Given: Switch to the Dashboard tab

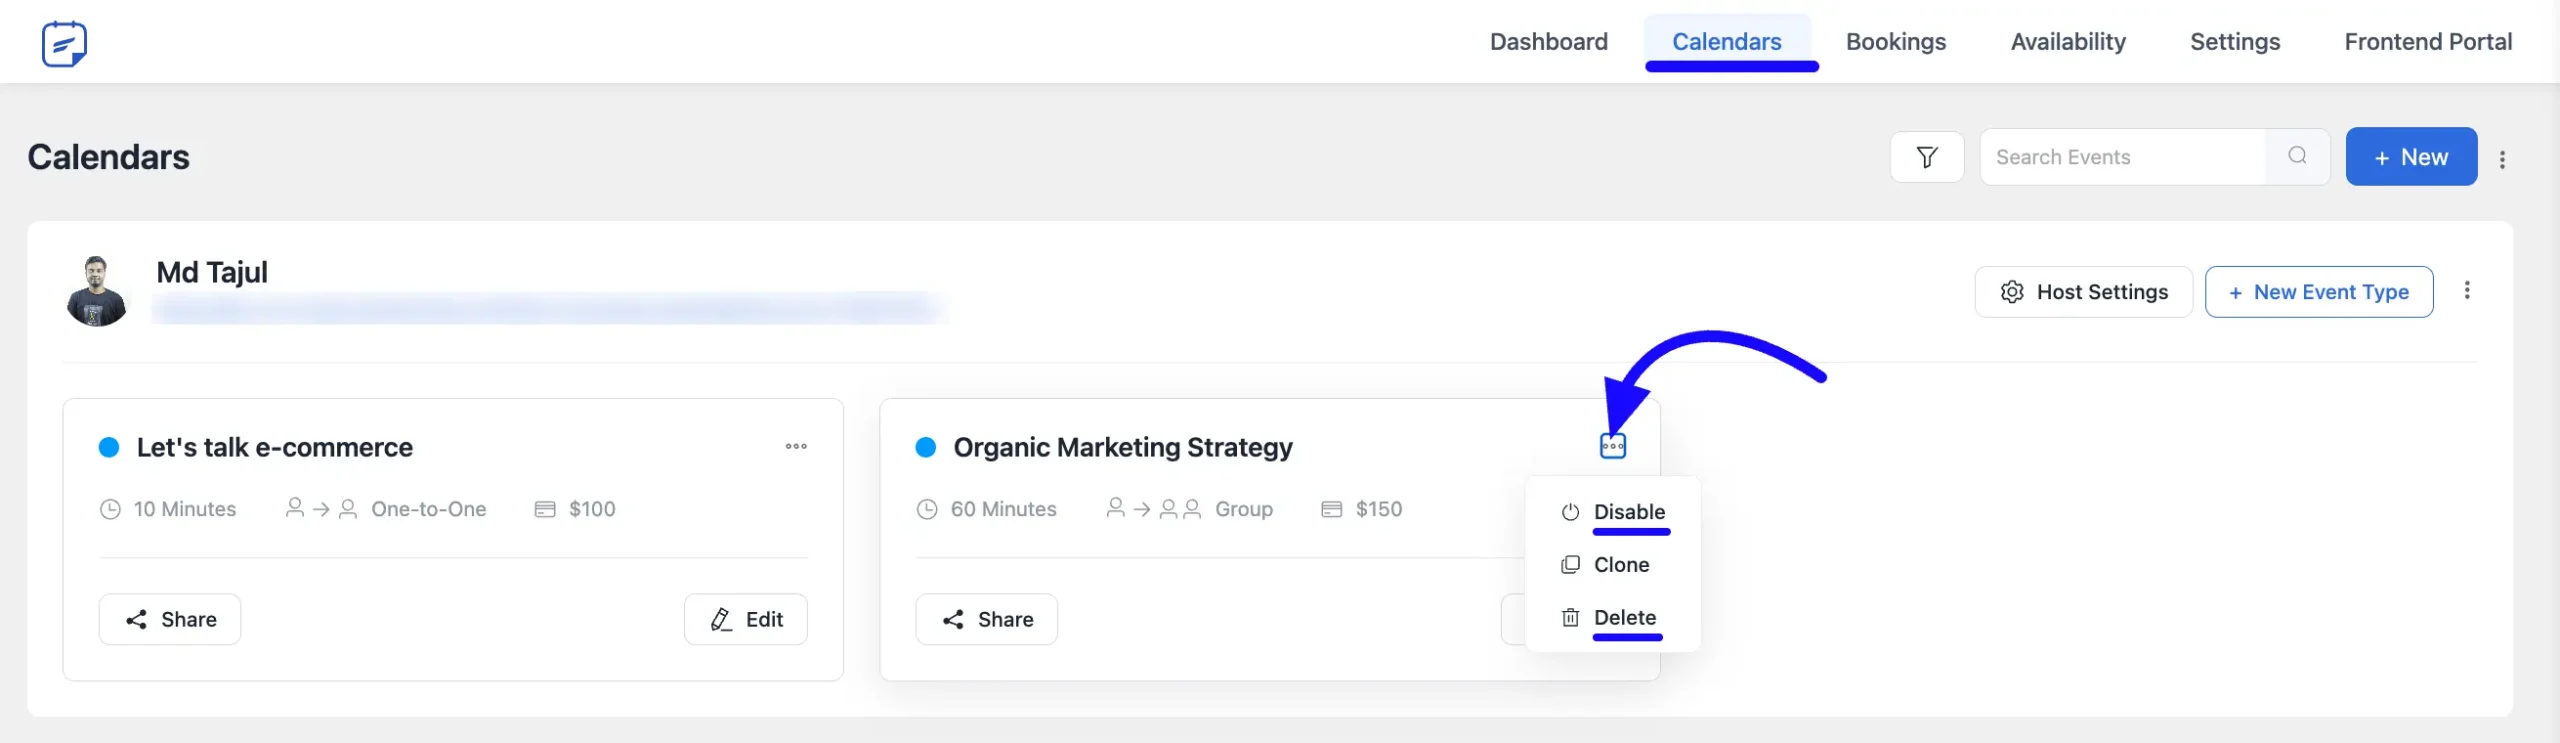Looking at the screenshot, I should pos(1548,42).
